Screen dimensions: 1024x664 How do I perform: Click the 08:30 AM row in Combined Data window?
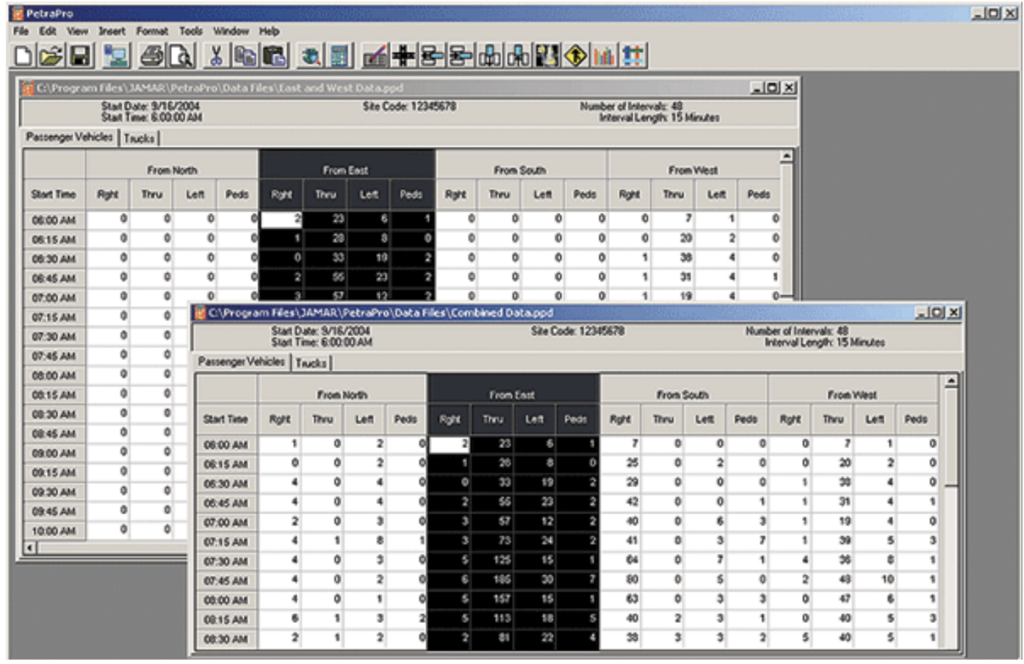coord(226,639)
